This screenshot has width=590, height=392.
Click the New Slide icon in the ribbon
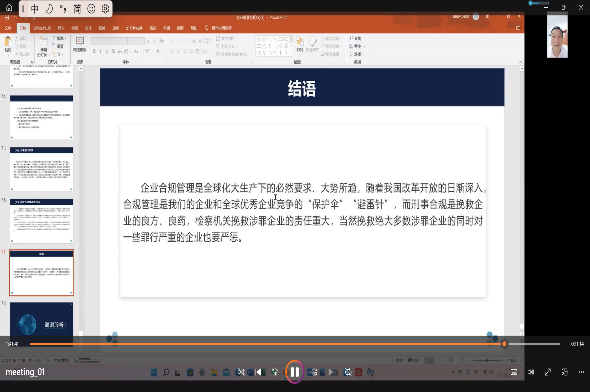click(44, 46)
